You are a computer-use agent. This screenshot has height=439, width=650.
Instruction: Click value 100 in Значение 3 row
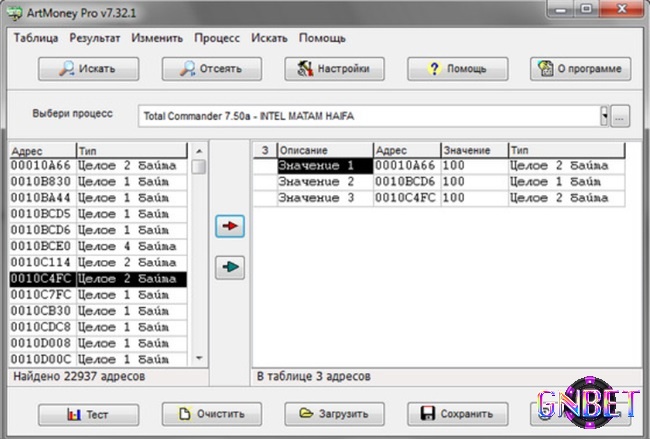tap(474, 198)
